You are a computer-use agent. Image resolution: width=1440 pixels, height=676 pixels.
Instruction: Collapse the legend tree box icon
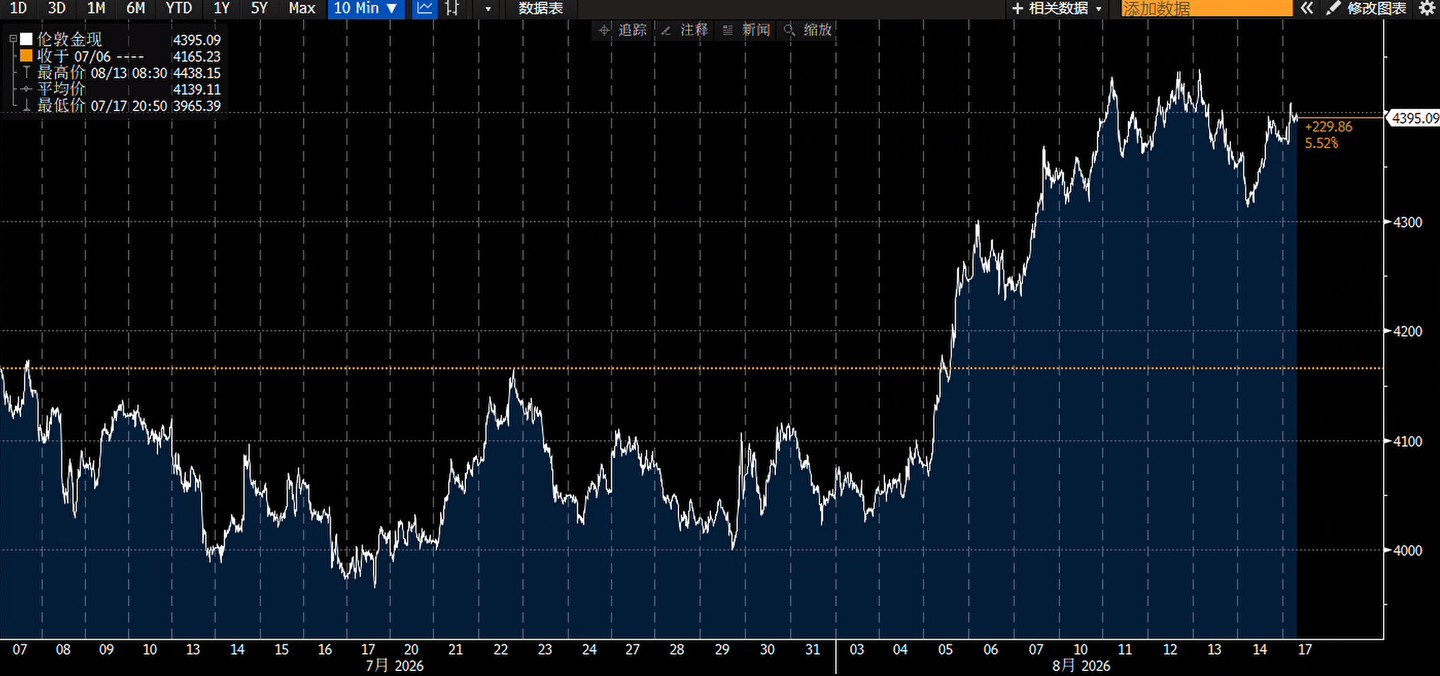pos(12,40)
